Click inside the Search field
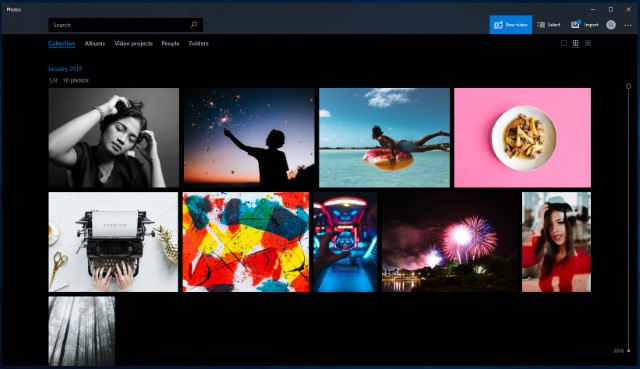640x369 pixels. [x=118, y=25]
